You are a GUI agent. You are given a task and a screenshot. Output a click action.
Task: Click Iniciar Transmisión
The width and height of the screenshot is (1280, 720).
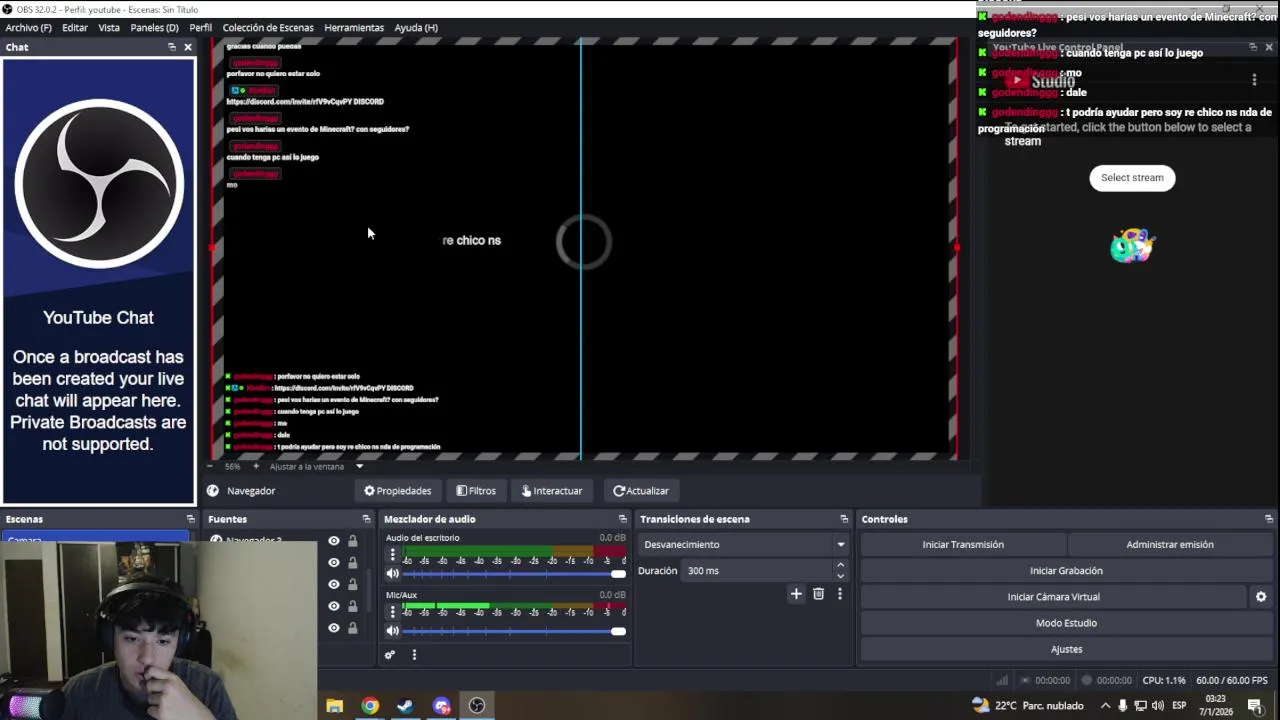[963, 545]
